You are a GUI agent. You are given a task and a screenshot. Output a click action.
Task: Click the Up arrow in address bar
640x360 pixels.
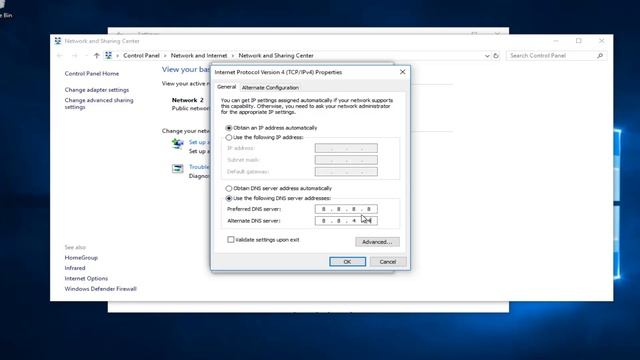pos(96,56)
